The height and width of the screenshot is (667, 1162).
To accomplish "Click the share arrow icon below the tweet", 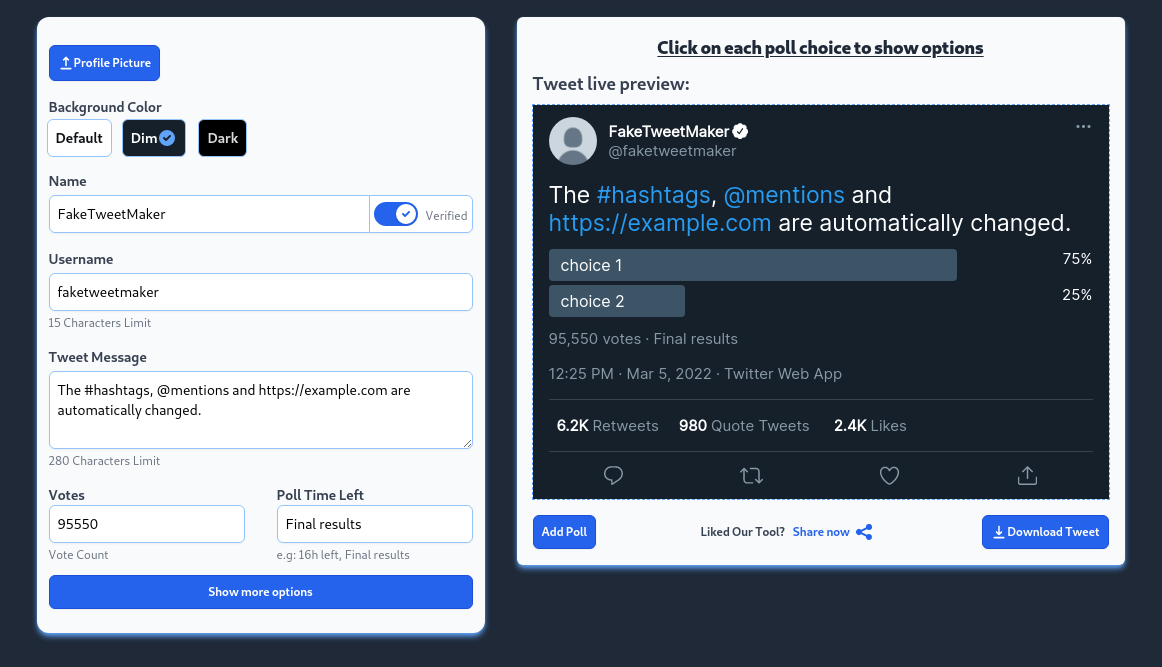I will [x=1027, y=475].
